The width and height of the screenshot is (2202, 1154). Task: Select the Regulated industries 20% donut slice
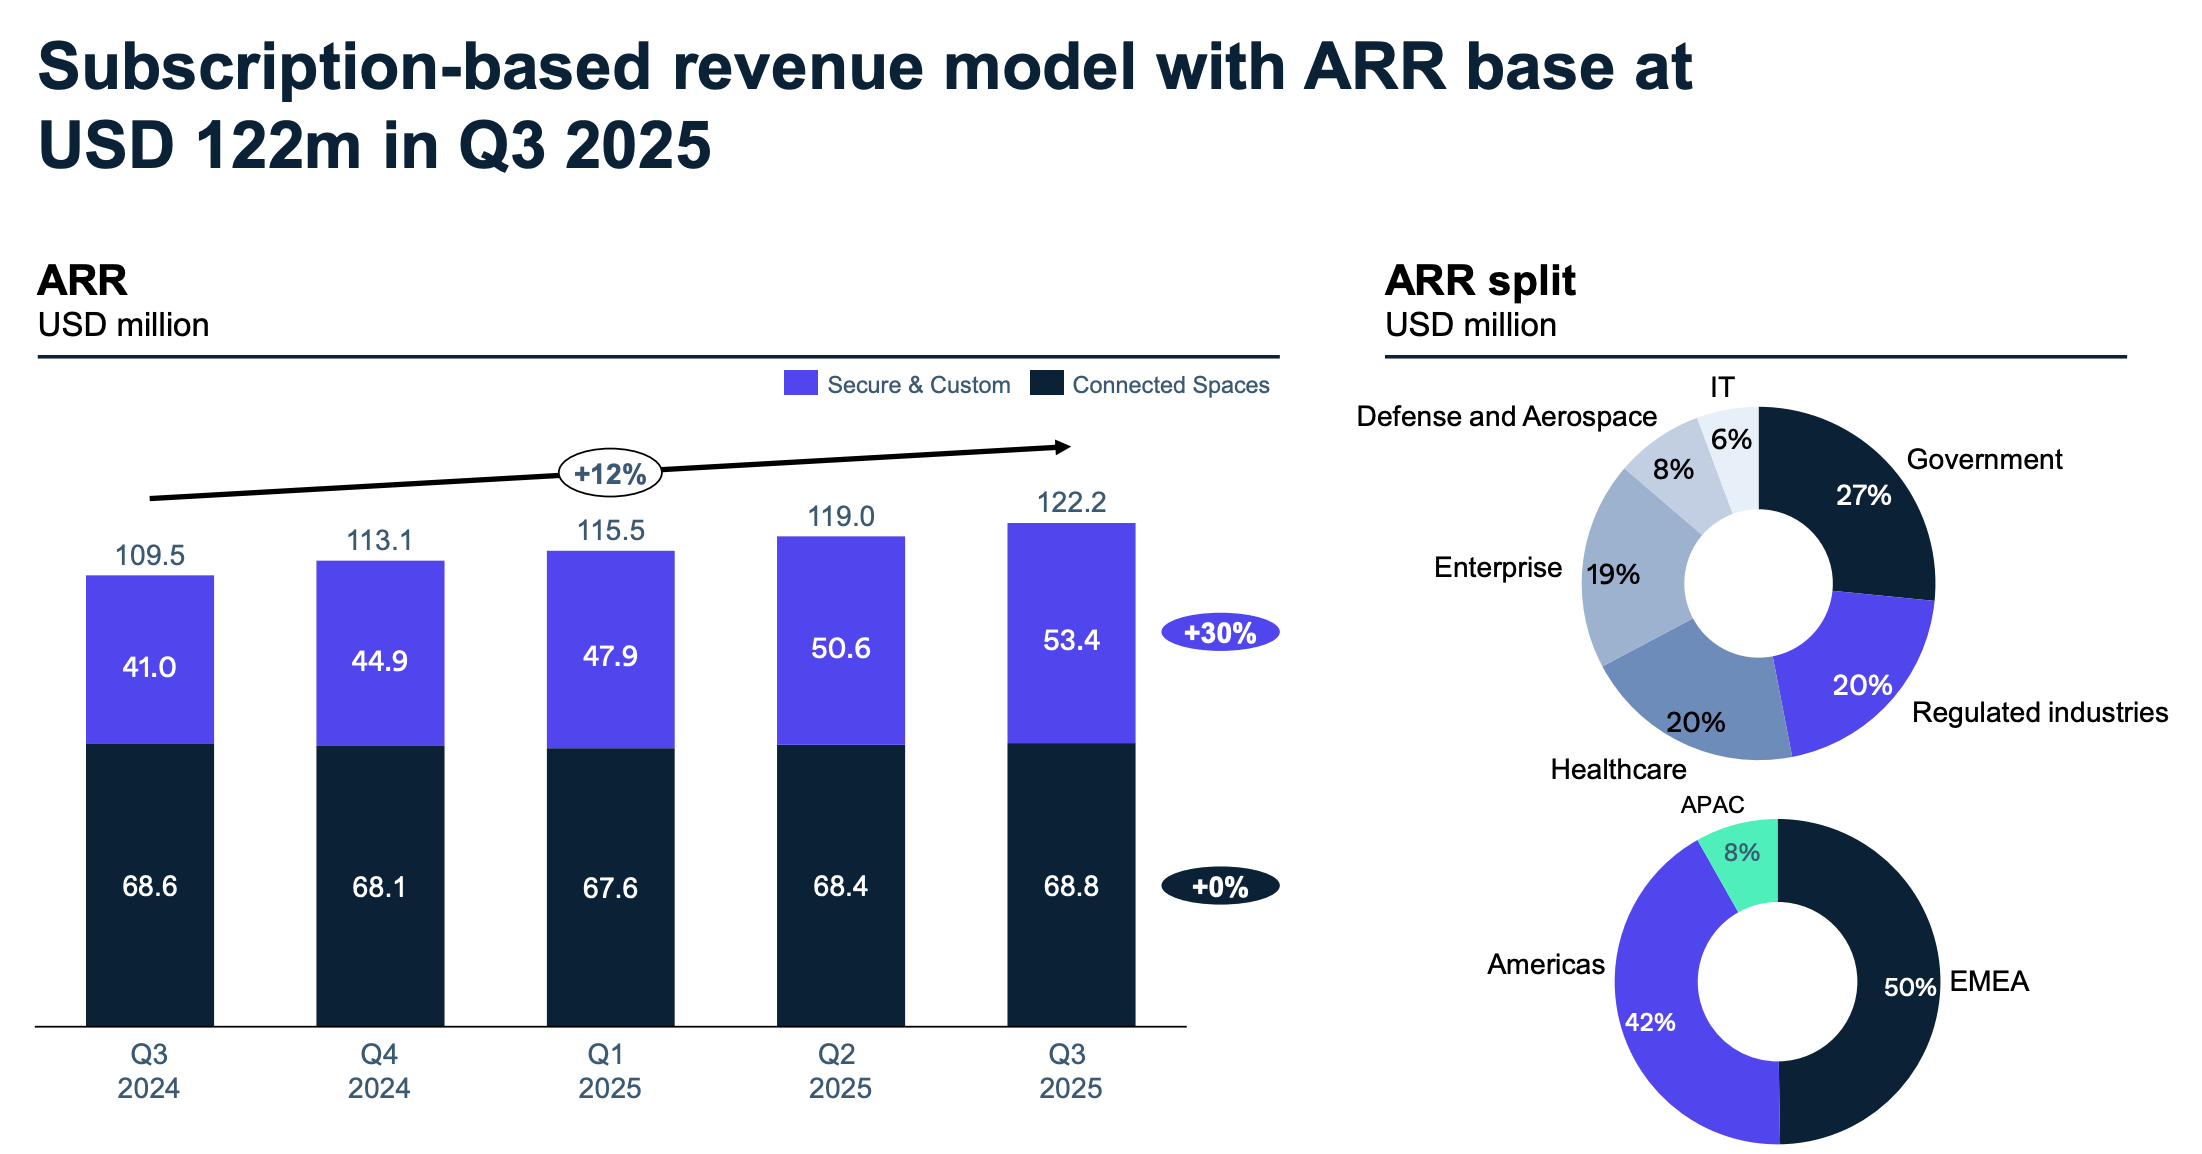click(1860, 686)
